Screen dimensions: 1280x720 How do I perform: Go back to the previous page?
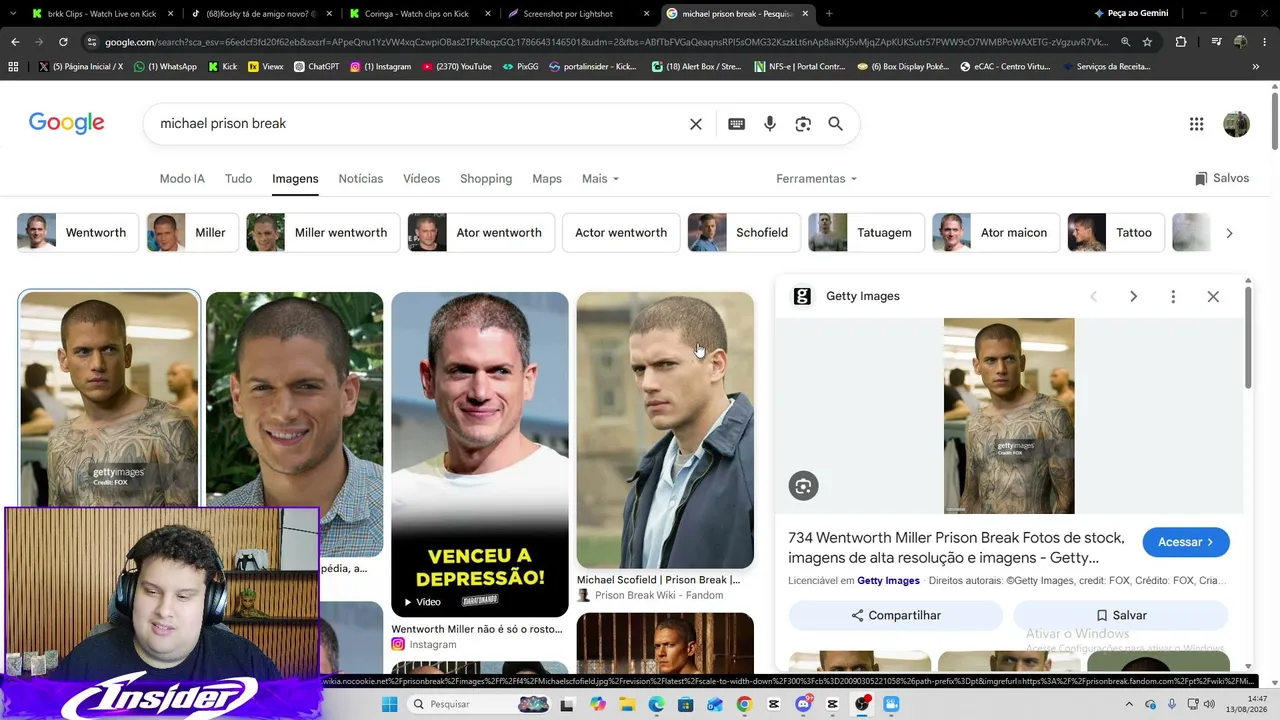[x=15, y=42]
